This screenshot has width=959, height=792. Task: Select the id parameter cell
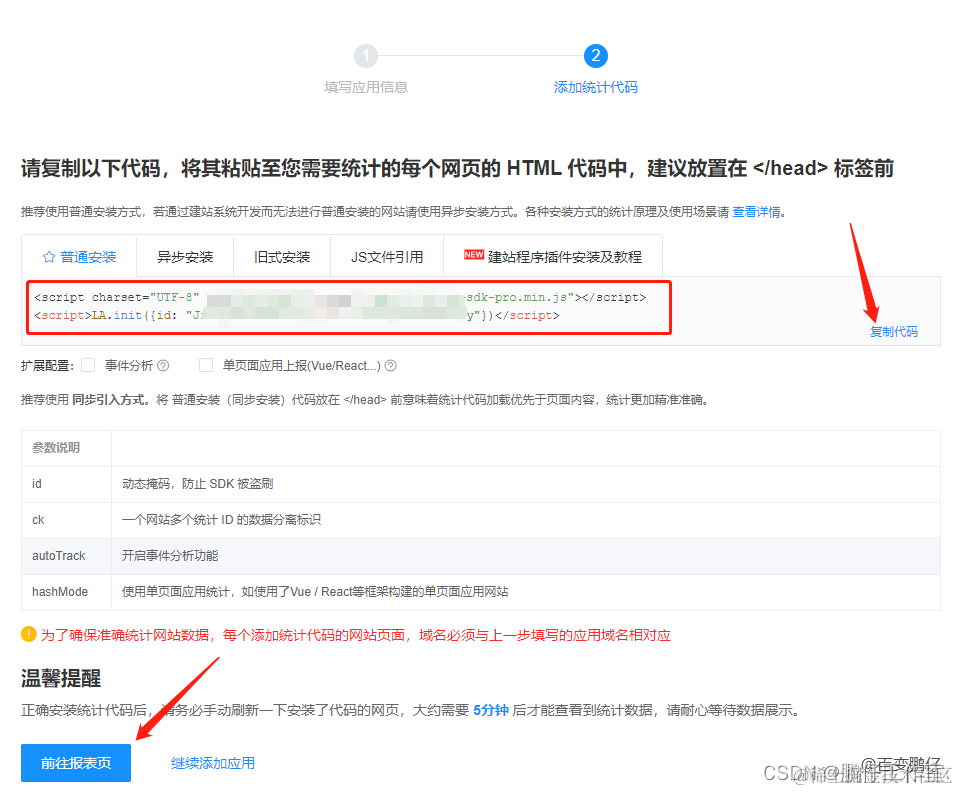(66, 484)
